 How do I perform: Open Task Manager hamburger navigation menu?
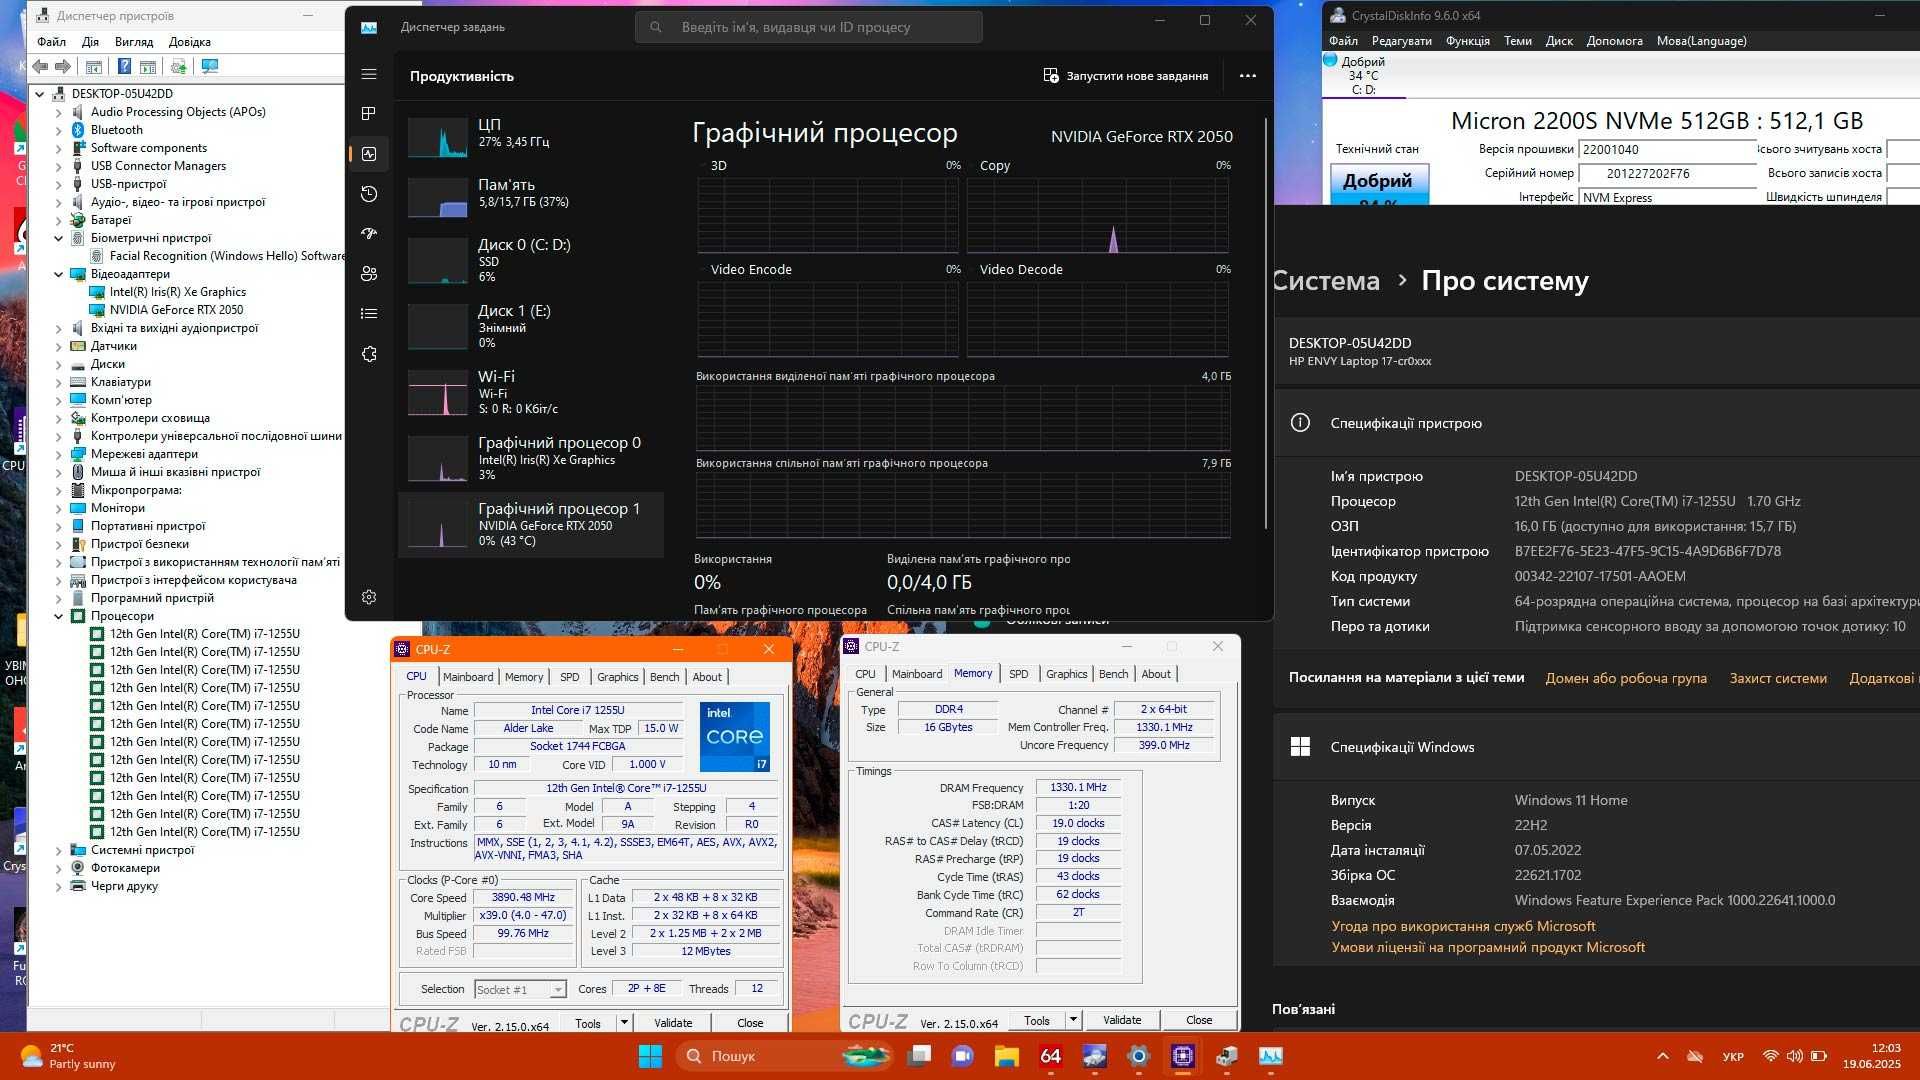369,74
